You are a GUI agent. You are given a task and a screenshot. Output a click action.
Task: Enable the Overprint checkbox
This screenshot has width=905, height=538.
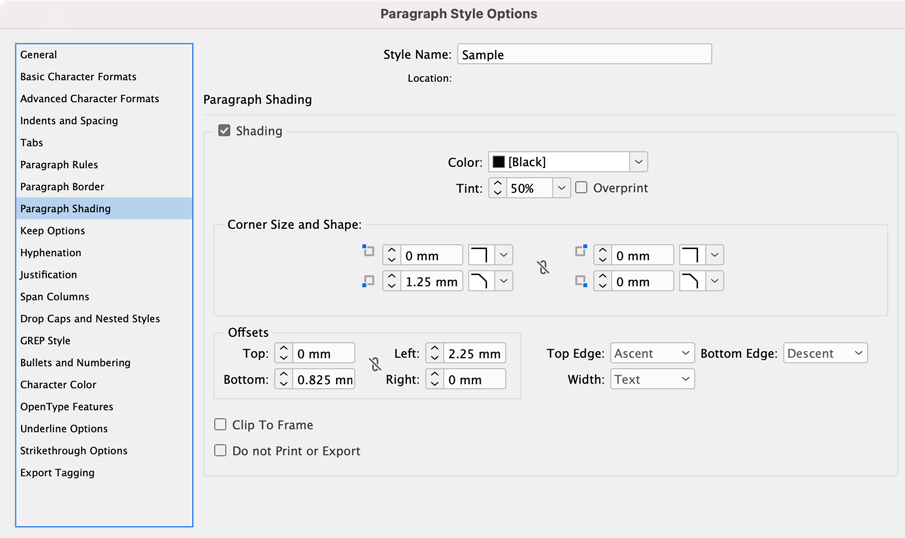coord(581,188)
